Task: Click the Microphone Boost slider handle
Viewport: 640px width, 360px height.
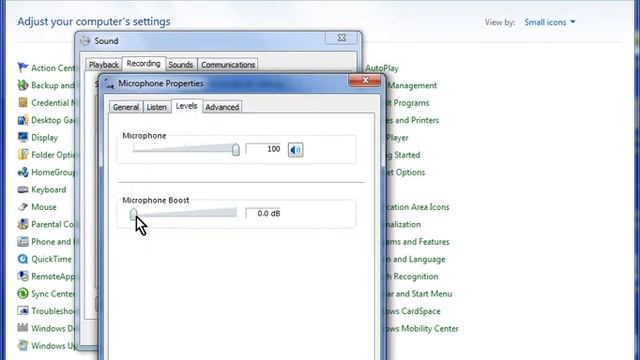Action: coord(133,213)
